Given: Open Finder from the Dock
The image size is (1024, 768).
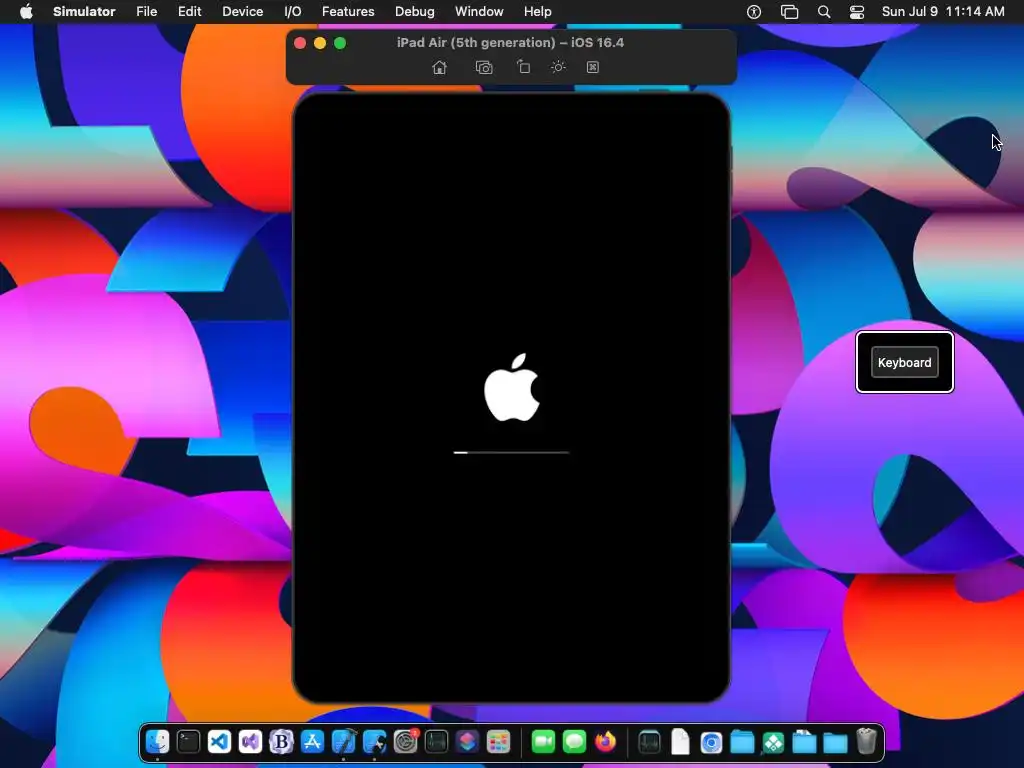Looking at the screenshot, I should [157, 742].
